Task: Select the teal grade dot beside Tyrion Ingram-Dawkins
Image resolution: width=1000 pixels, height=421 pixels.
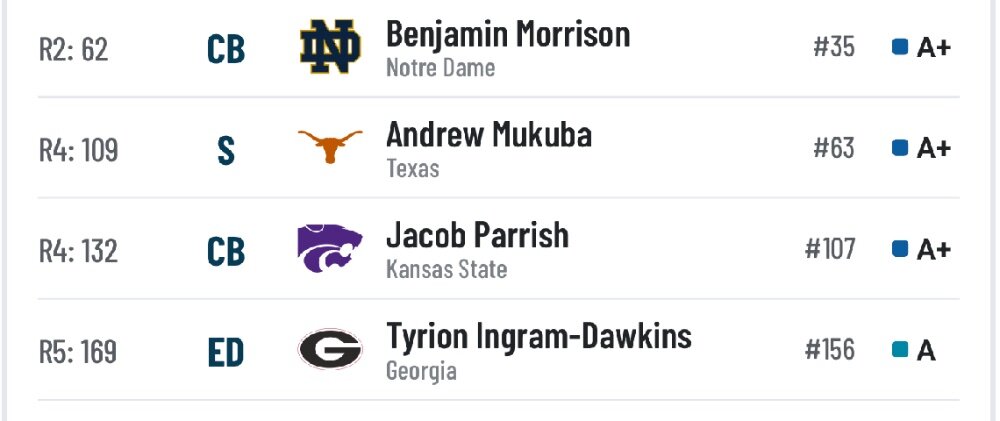Action: [900, 350]
